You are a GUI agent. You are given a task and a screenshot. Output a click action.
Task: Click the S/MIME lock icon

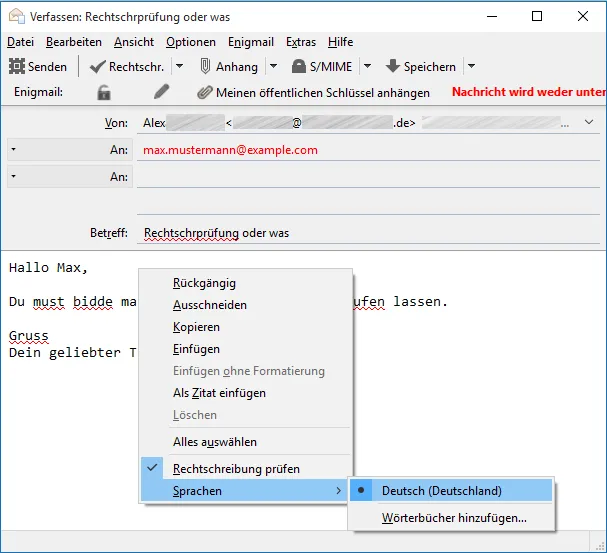coord(298,66)
